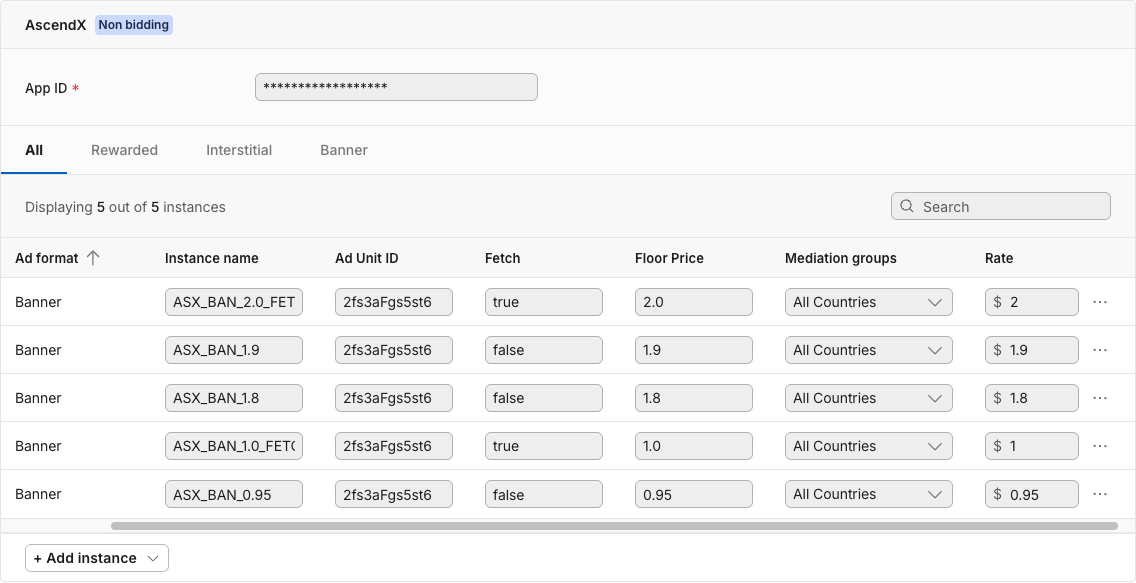Screen dimensions: 1136x583
Task: Click Floor Price field with value 2.0
Action: click(x=693, y=302)
